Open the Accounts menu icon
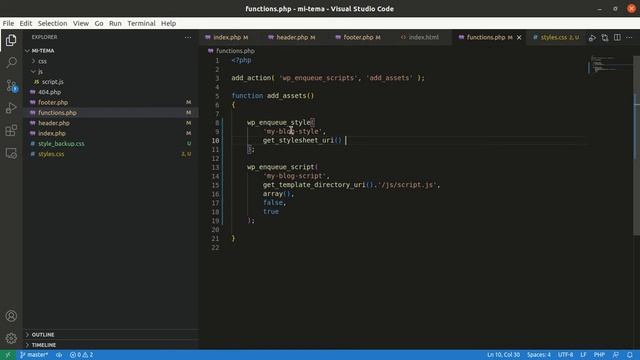The image size is (640, 360). [11, 316]
